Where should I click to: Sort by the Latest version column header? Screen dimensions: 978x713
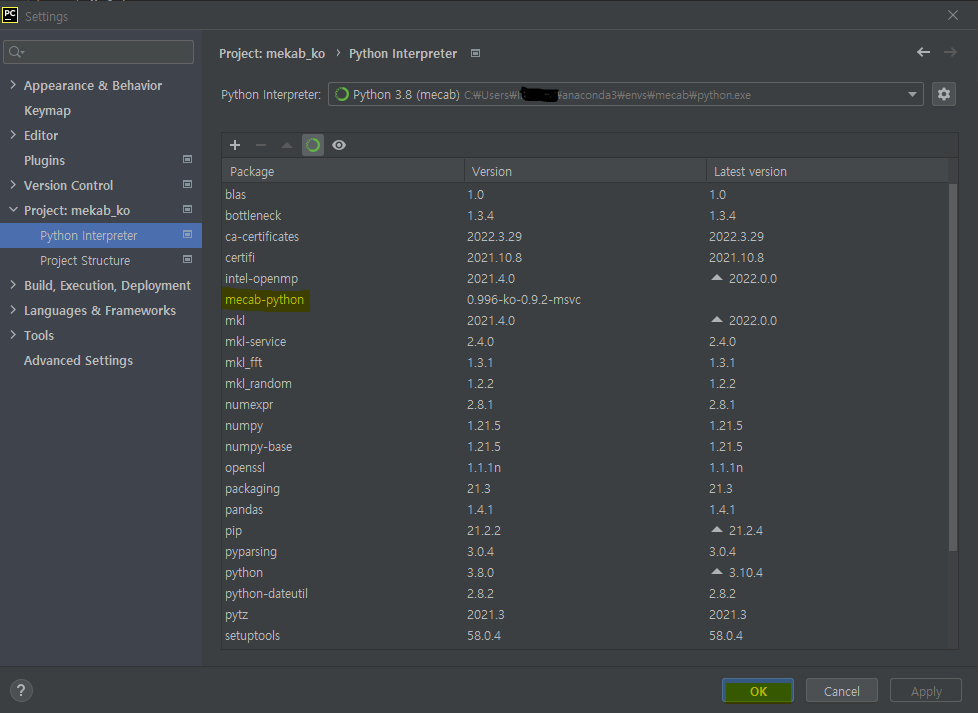coord(827,171)
